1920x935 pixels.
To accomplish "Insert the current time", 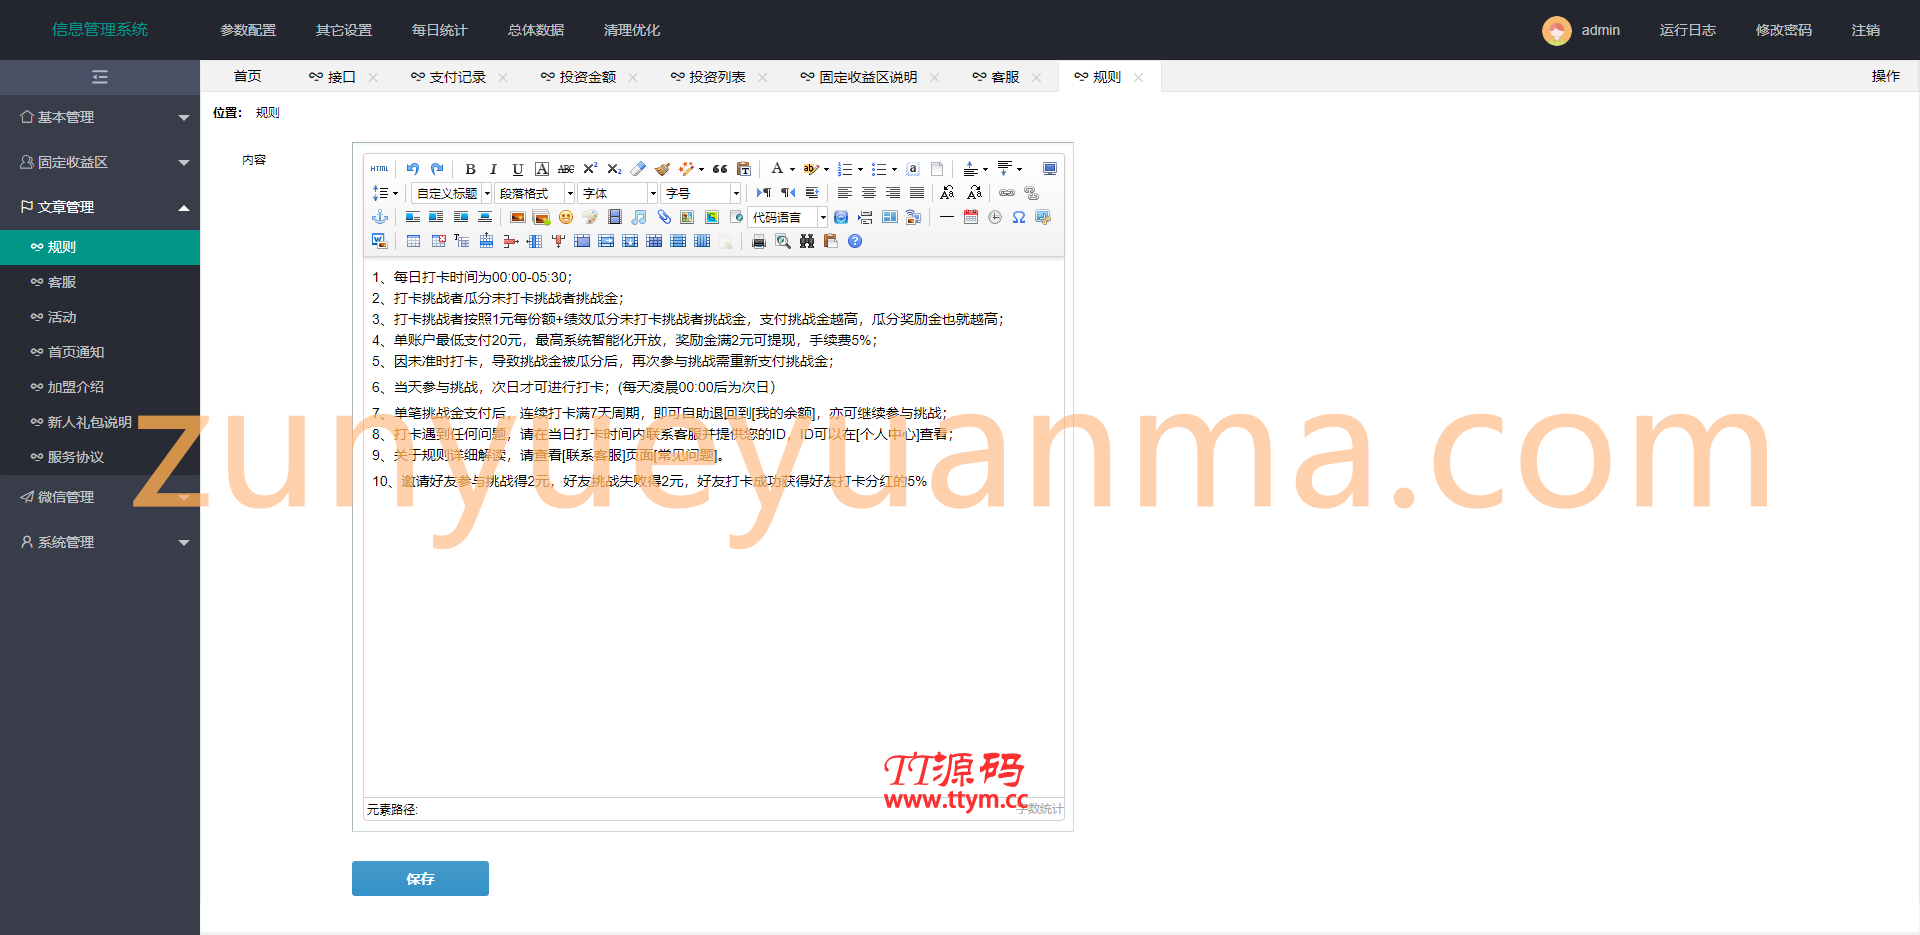I will (x=995, y=217).
